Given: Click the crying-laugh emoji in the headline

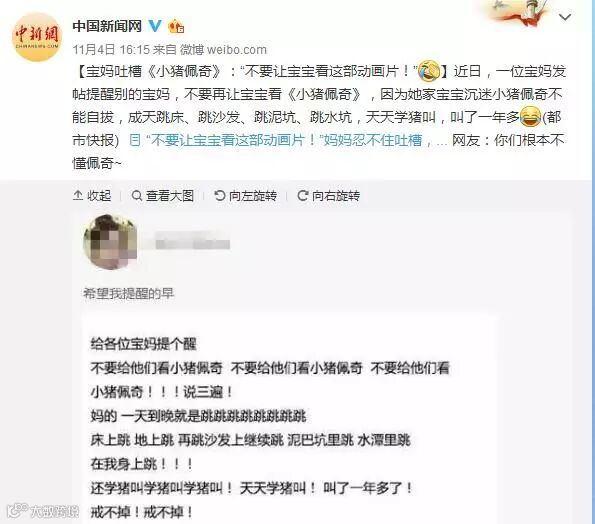Looking at the screenshot, I should (x=429, y=71).
